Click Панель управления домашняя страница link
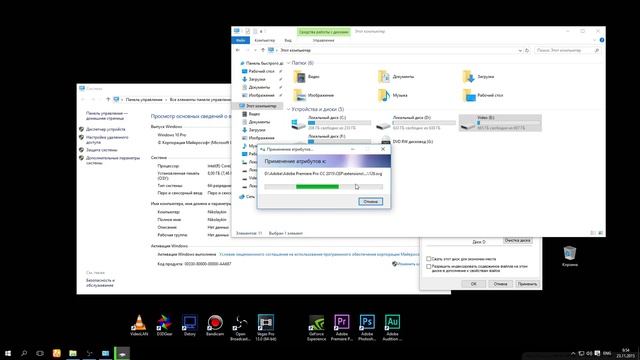The width and height of the screenshot is (640, 360). (x=107, y=116)
